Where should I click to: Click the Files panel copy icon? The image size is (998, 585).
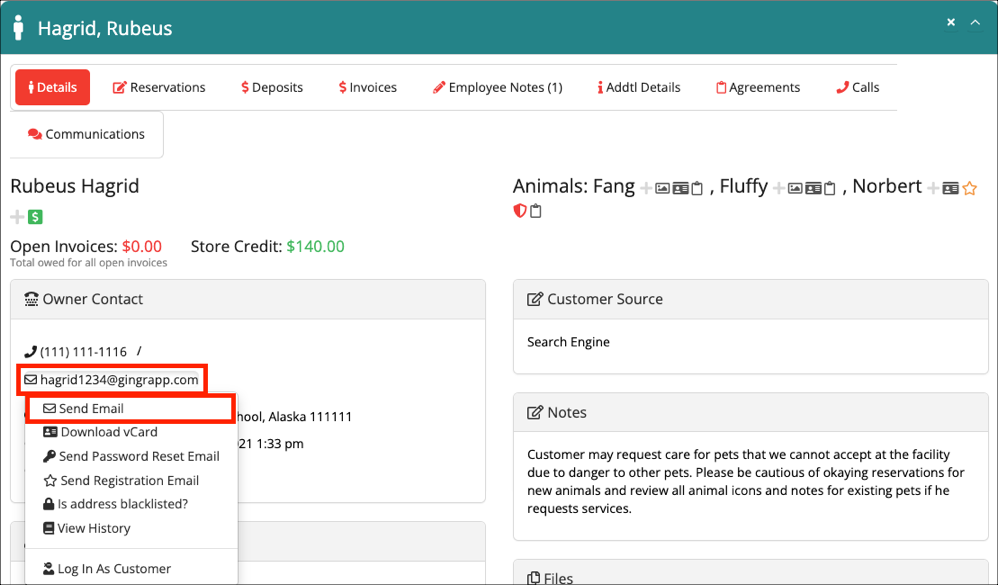coord(534,578)
